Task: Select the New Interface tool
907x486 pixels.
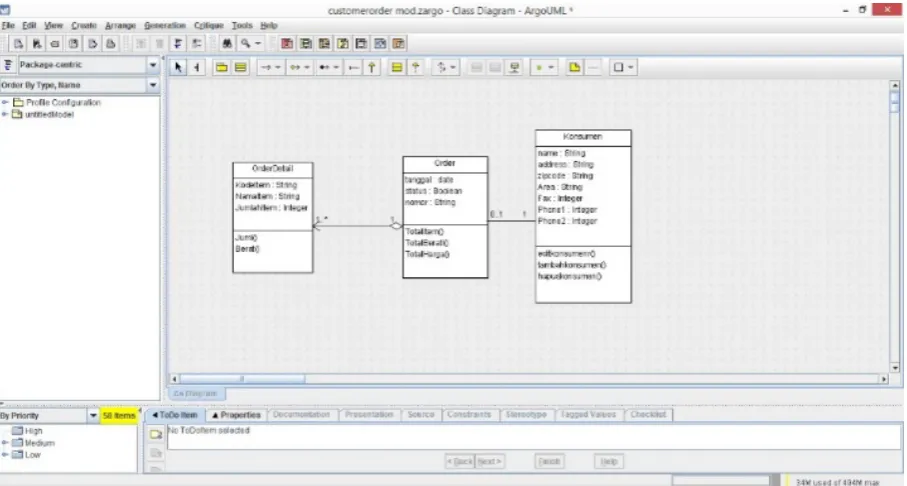Action: pos(397,68)
